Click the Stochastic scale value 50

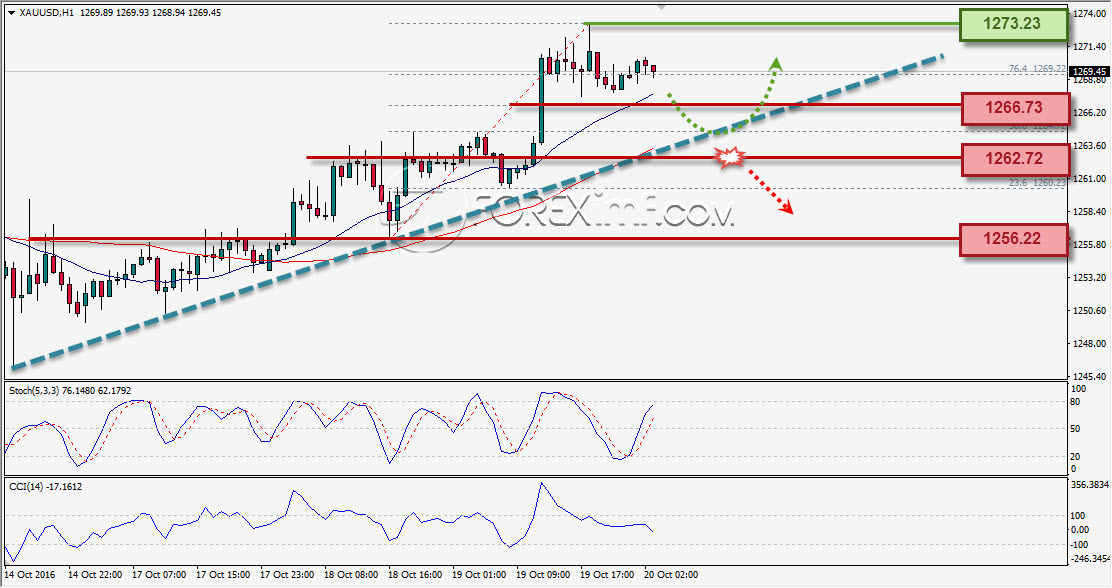1075,429
